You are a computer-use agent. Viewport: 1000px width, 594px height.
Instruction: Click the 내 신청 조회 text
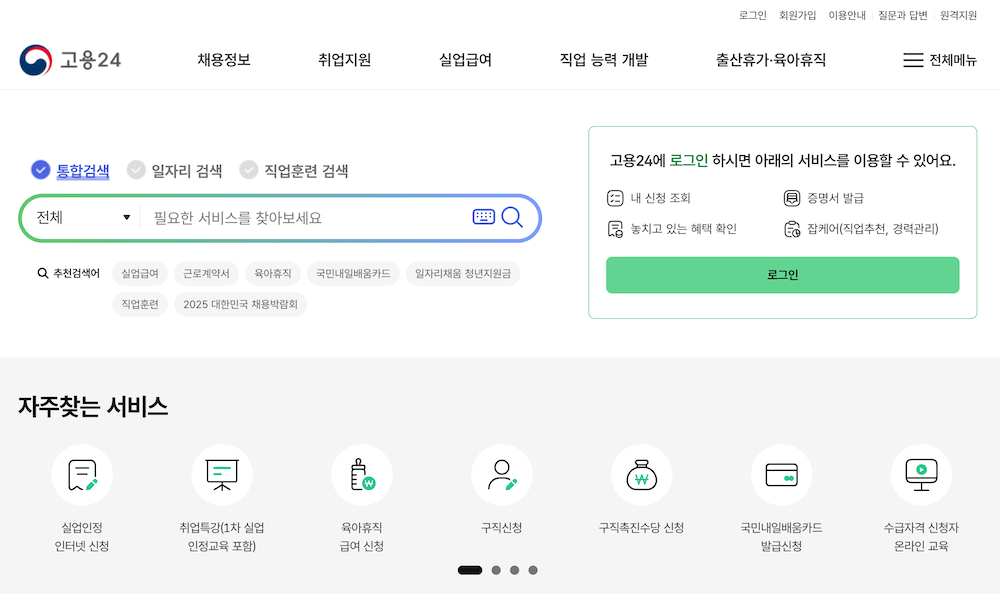tap(661, 198)
